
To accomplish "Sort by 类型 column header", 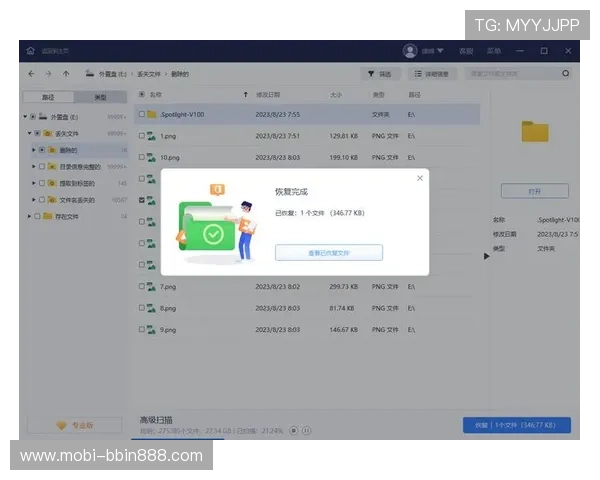I will pyautogui.click(x=378, y=95).
